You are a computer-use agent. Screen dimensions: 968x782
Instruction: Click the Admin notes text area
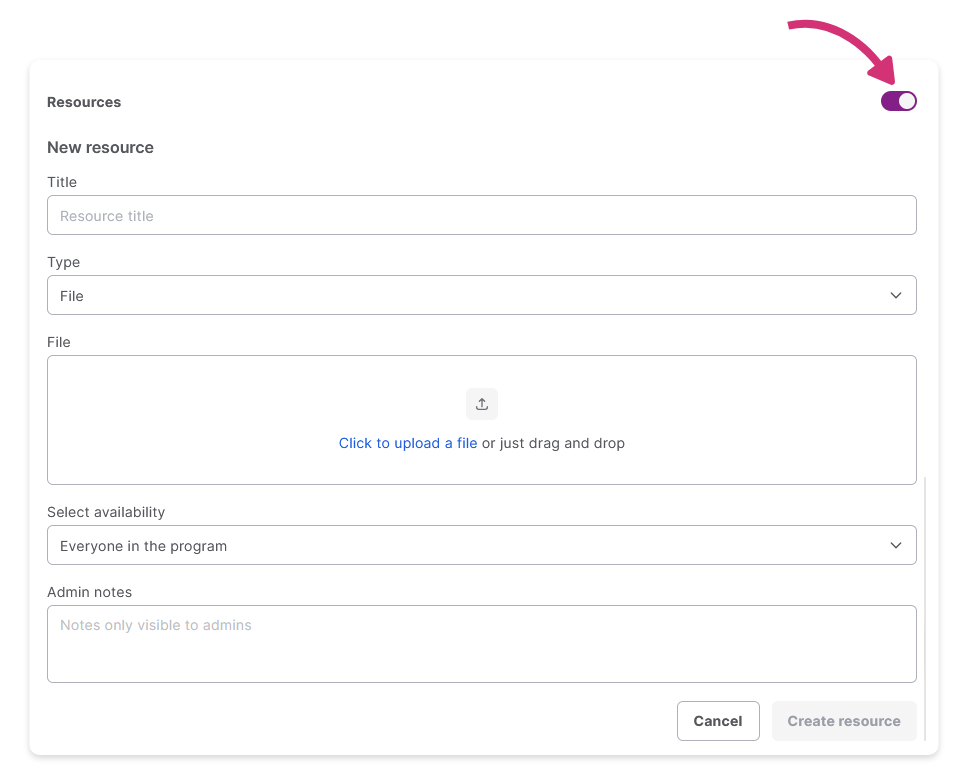tap(482, 644)
